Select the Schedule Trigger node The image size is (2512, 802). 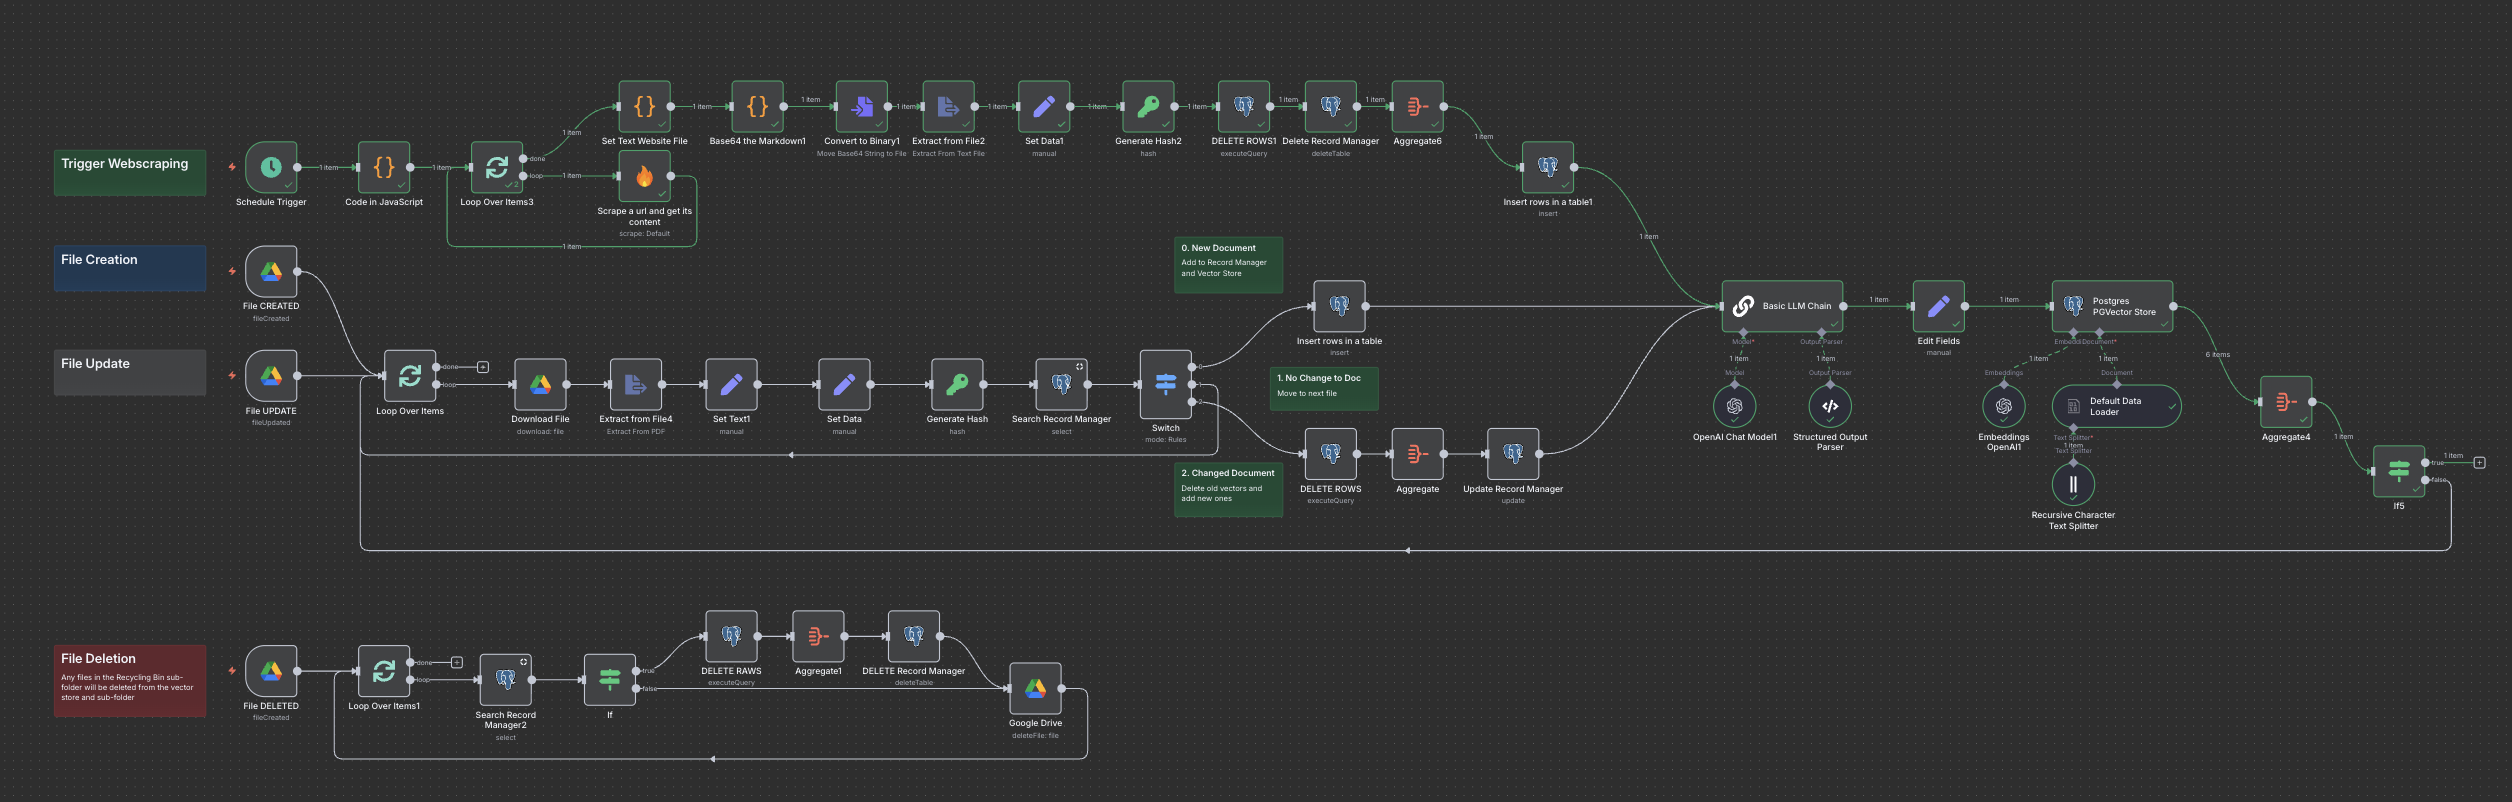pos(271,167)
